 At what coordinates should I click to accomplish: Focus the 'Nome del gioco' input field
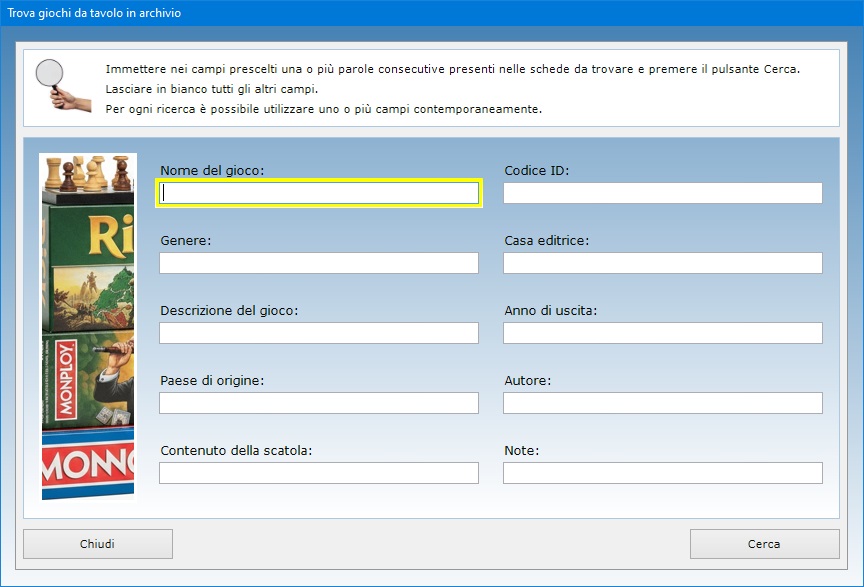(319, 193)
